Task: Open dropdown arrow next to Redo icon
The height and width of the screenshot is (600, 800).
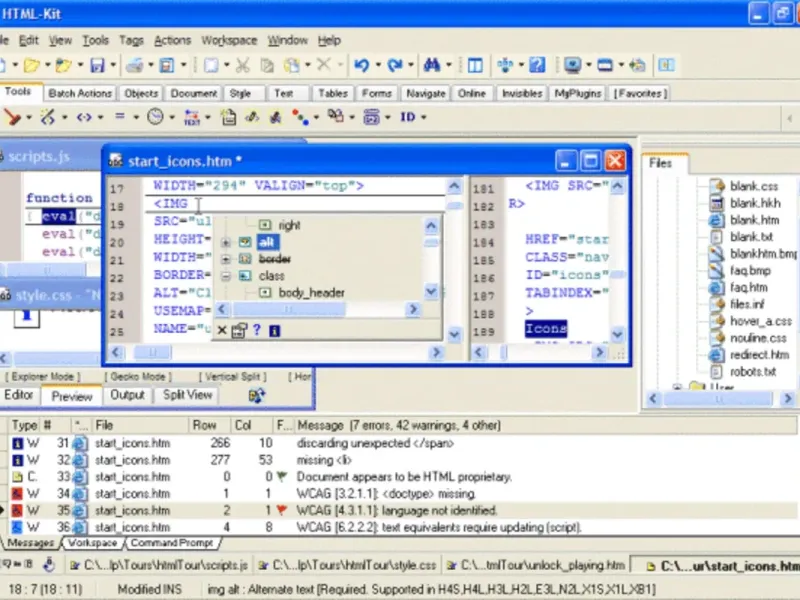Action: 410,65
